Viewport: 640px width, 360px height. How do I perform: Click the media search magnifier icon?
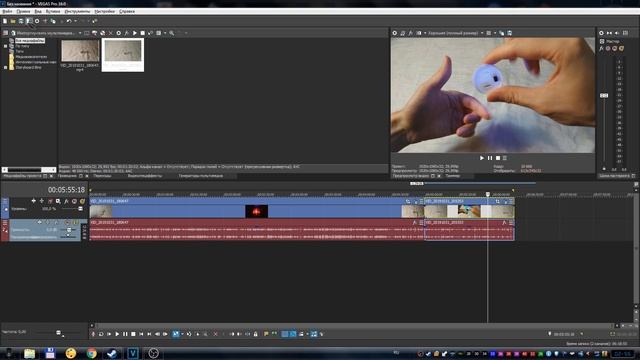click(x=172, y=33)
